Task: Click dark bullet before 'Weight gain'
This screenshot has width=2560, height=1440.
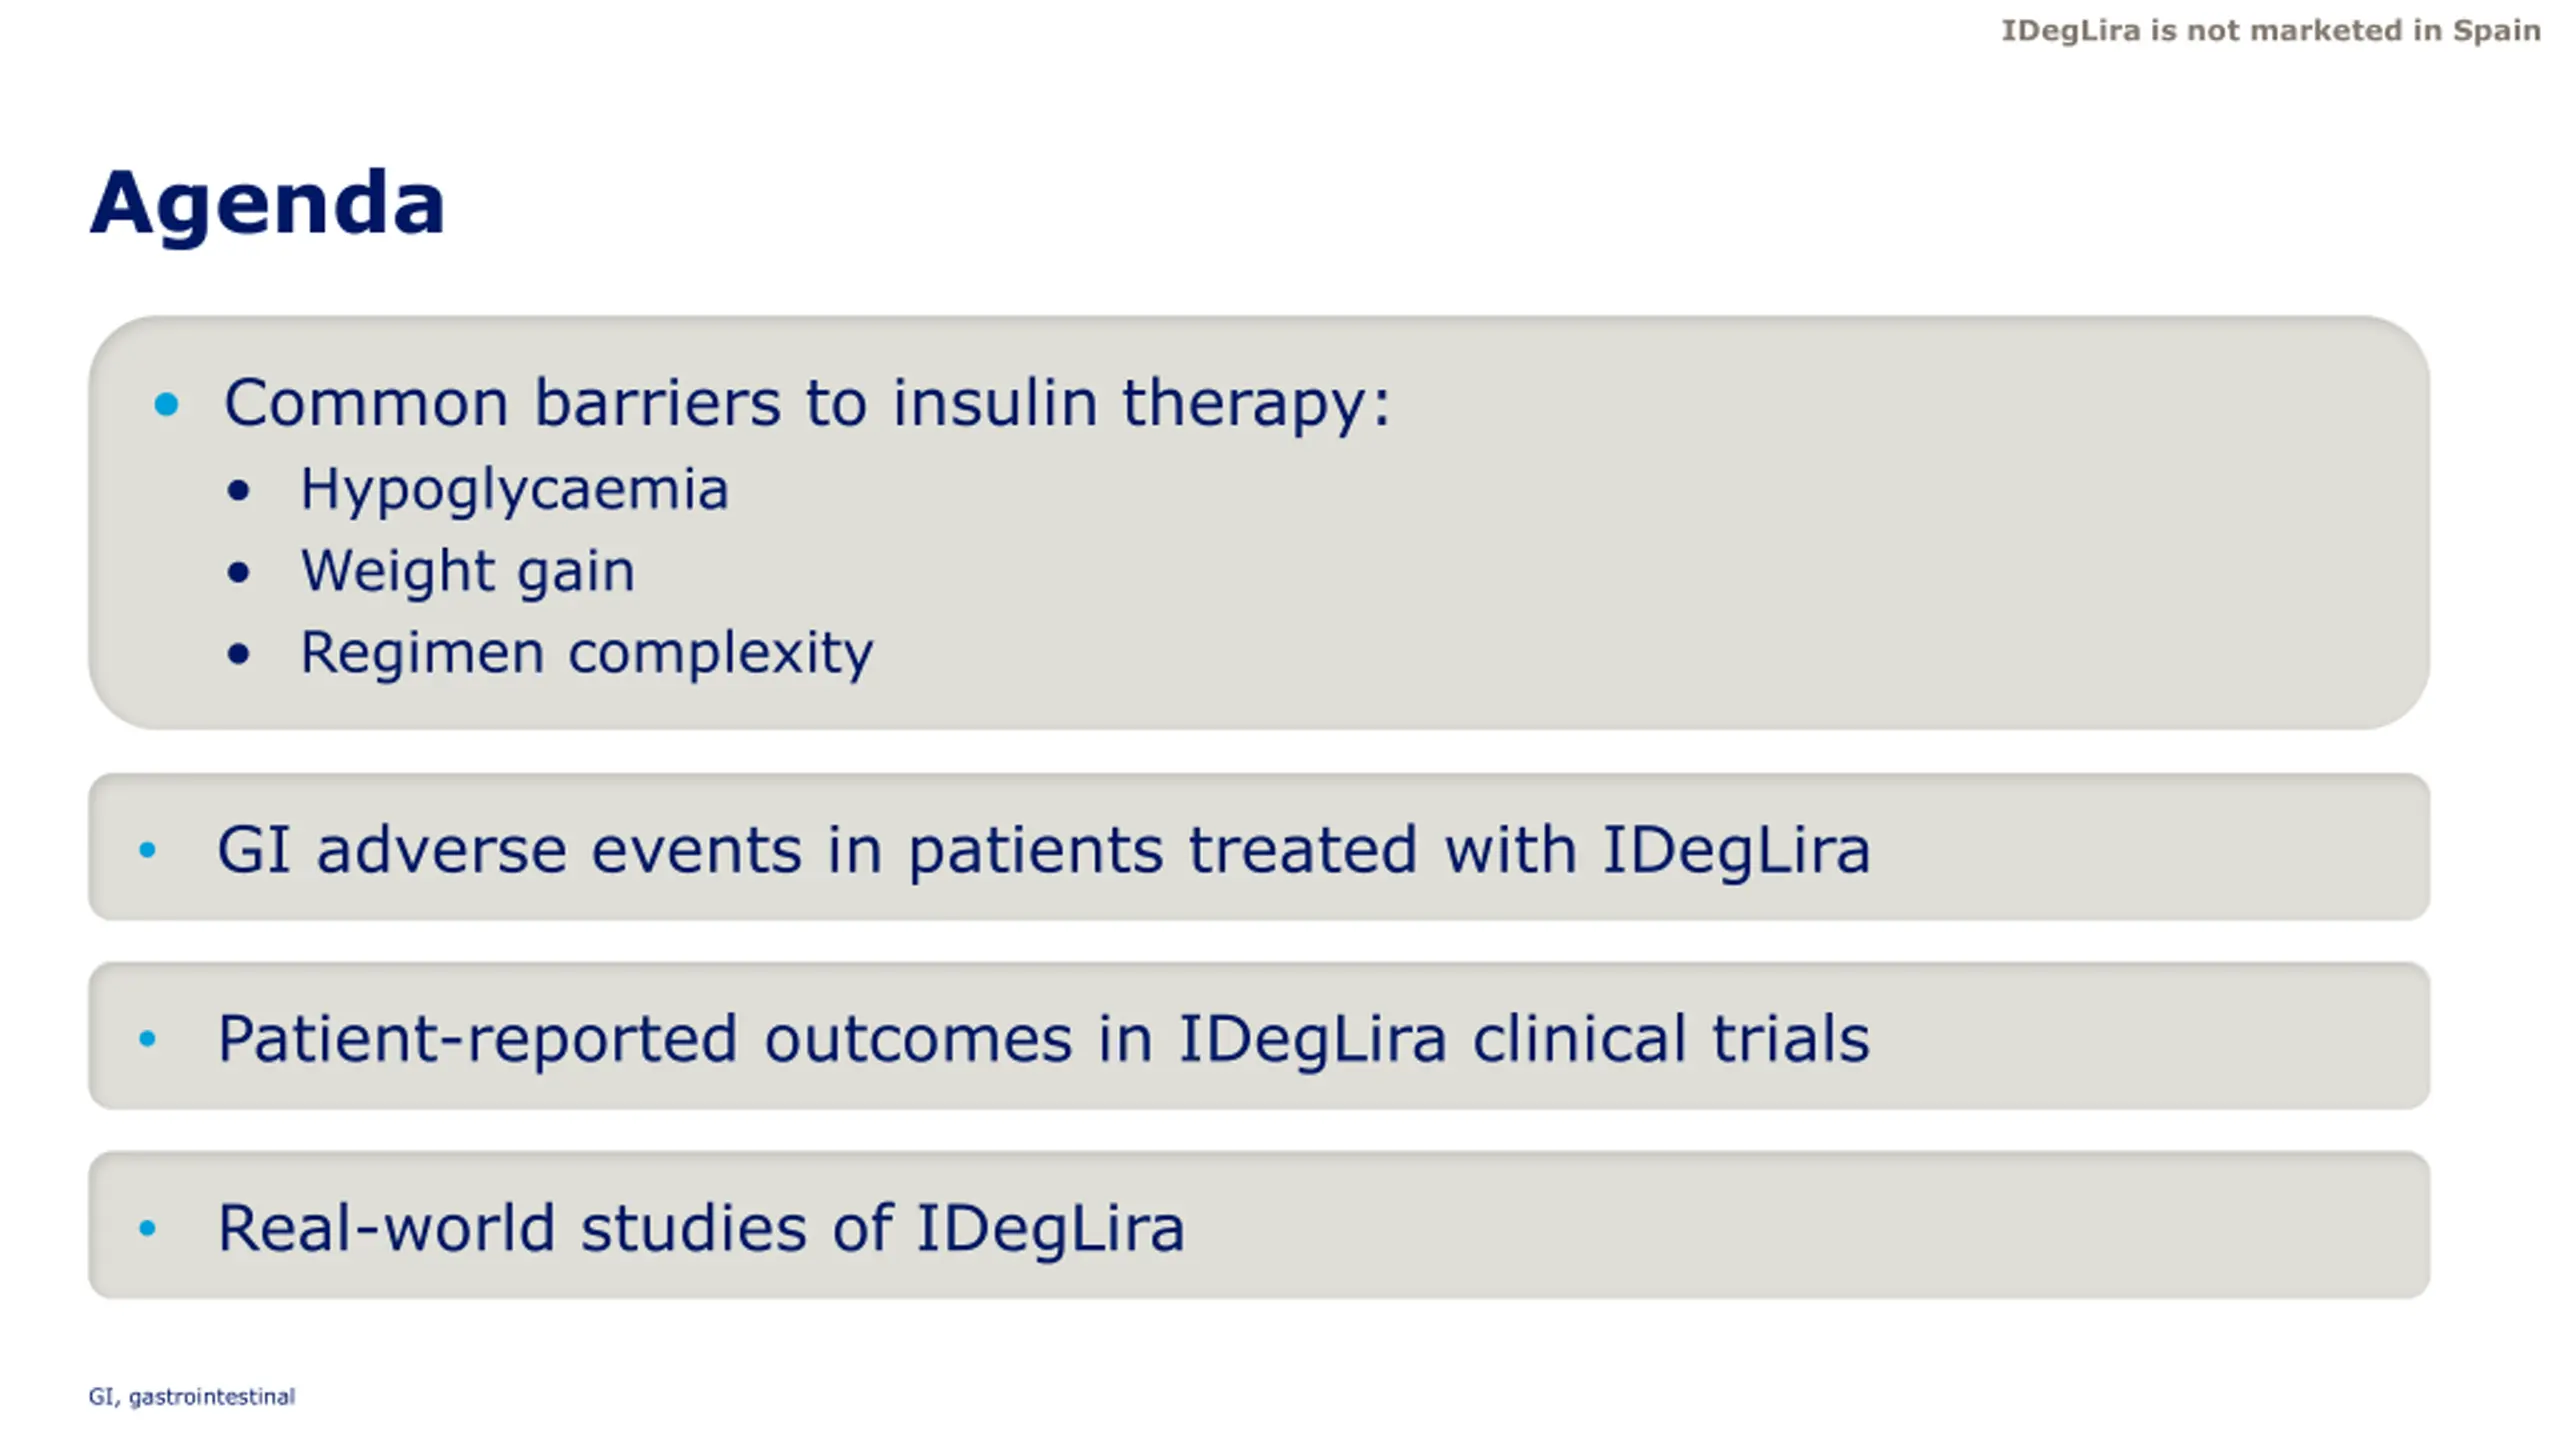Action: pos(238,573)
